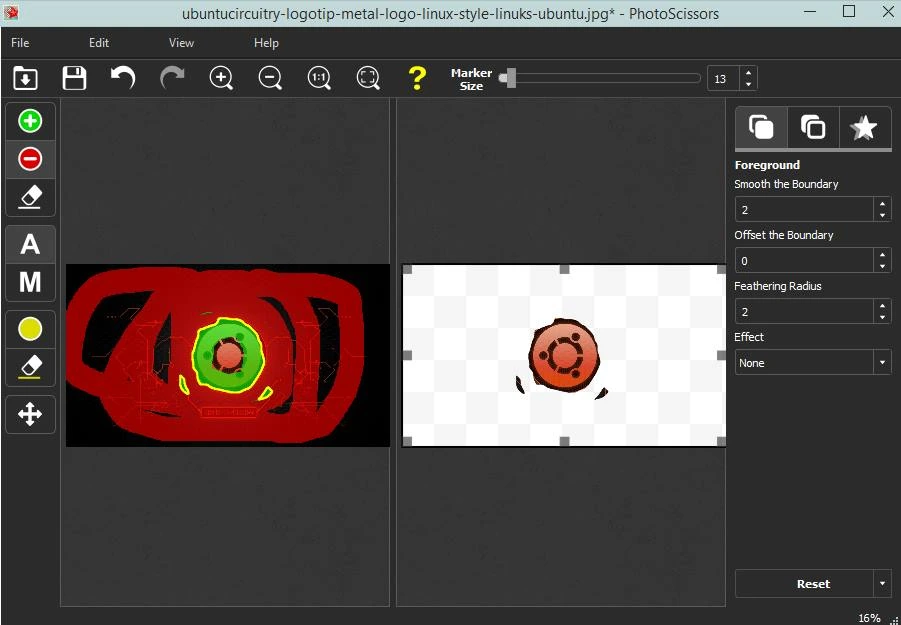901x625 pixels.
Task: Click the Marker Size value field
Action: tap(723, 79)
